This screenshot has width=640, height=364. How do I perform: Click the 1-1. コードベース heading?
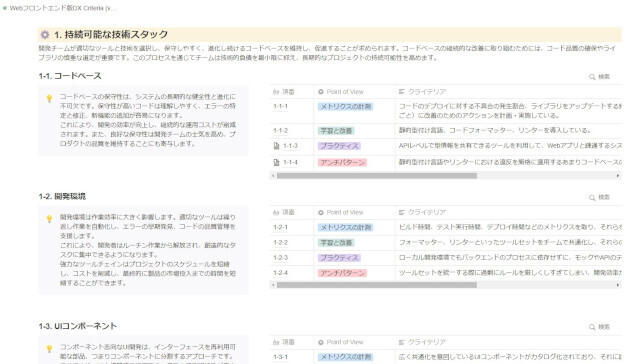pos(70,76)
